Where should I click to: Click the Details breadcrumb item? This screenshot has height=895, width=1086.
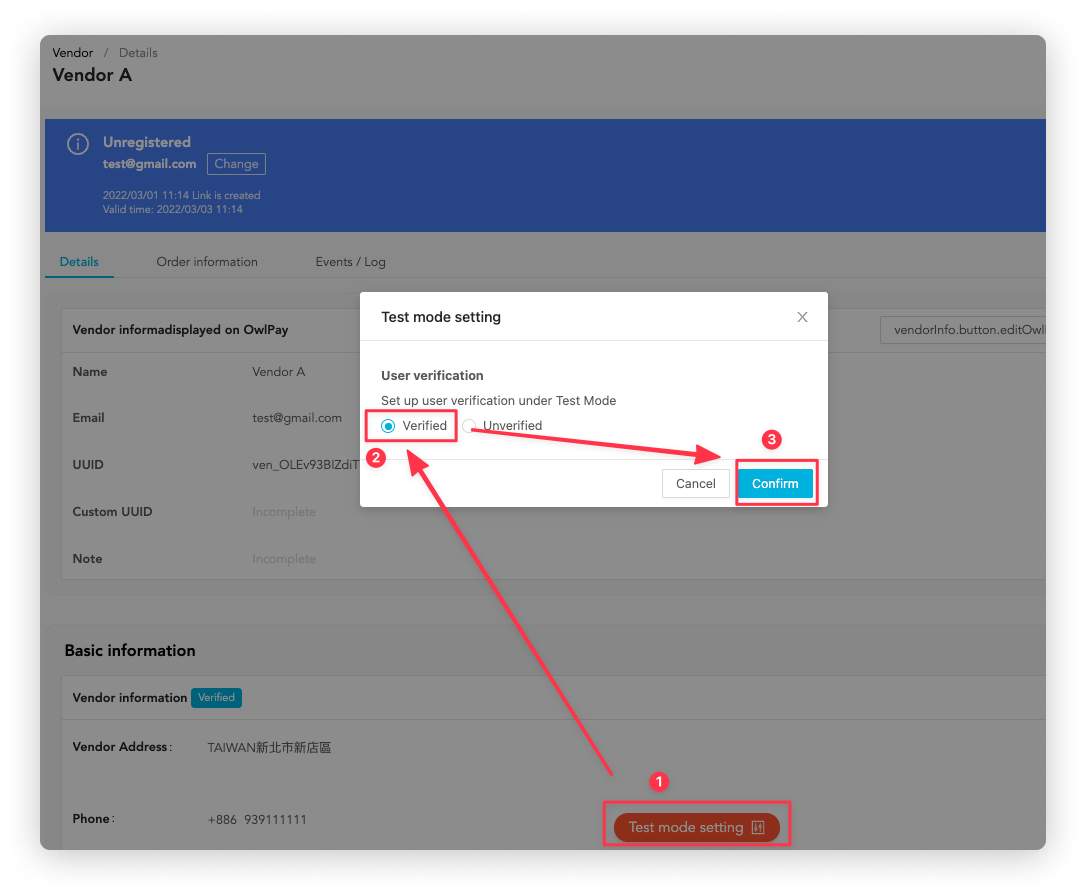coord(138,53)
